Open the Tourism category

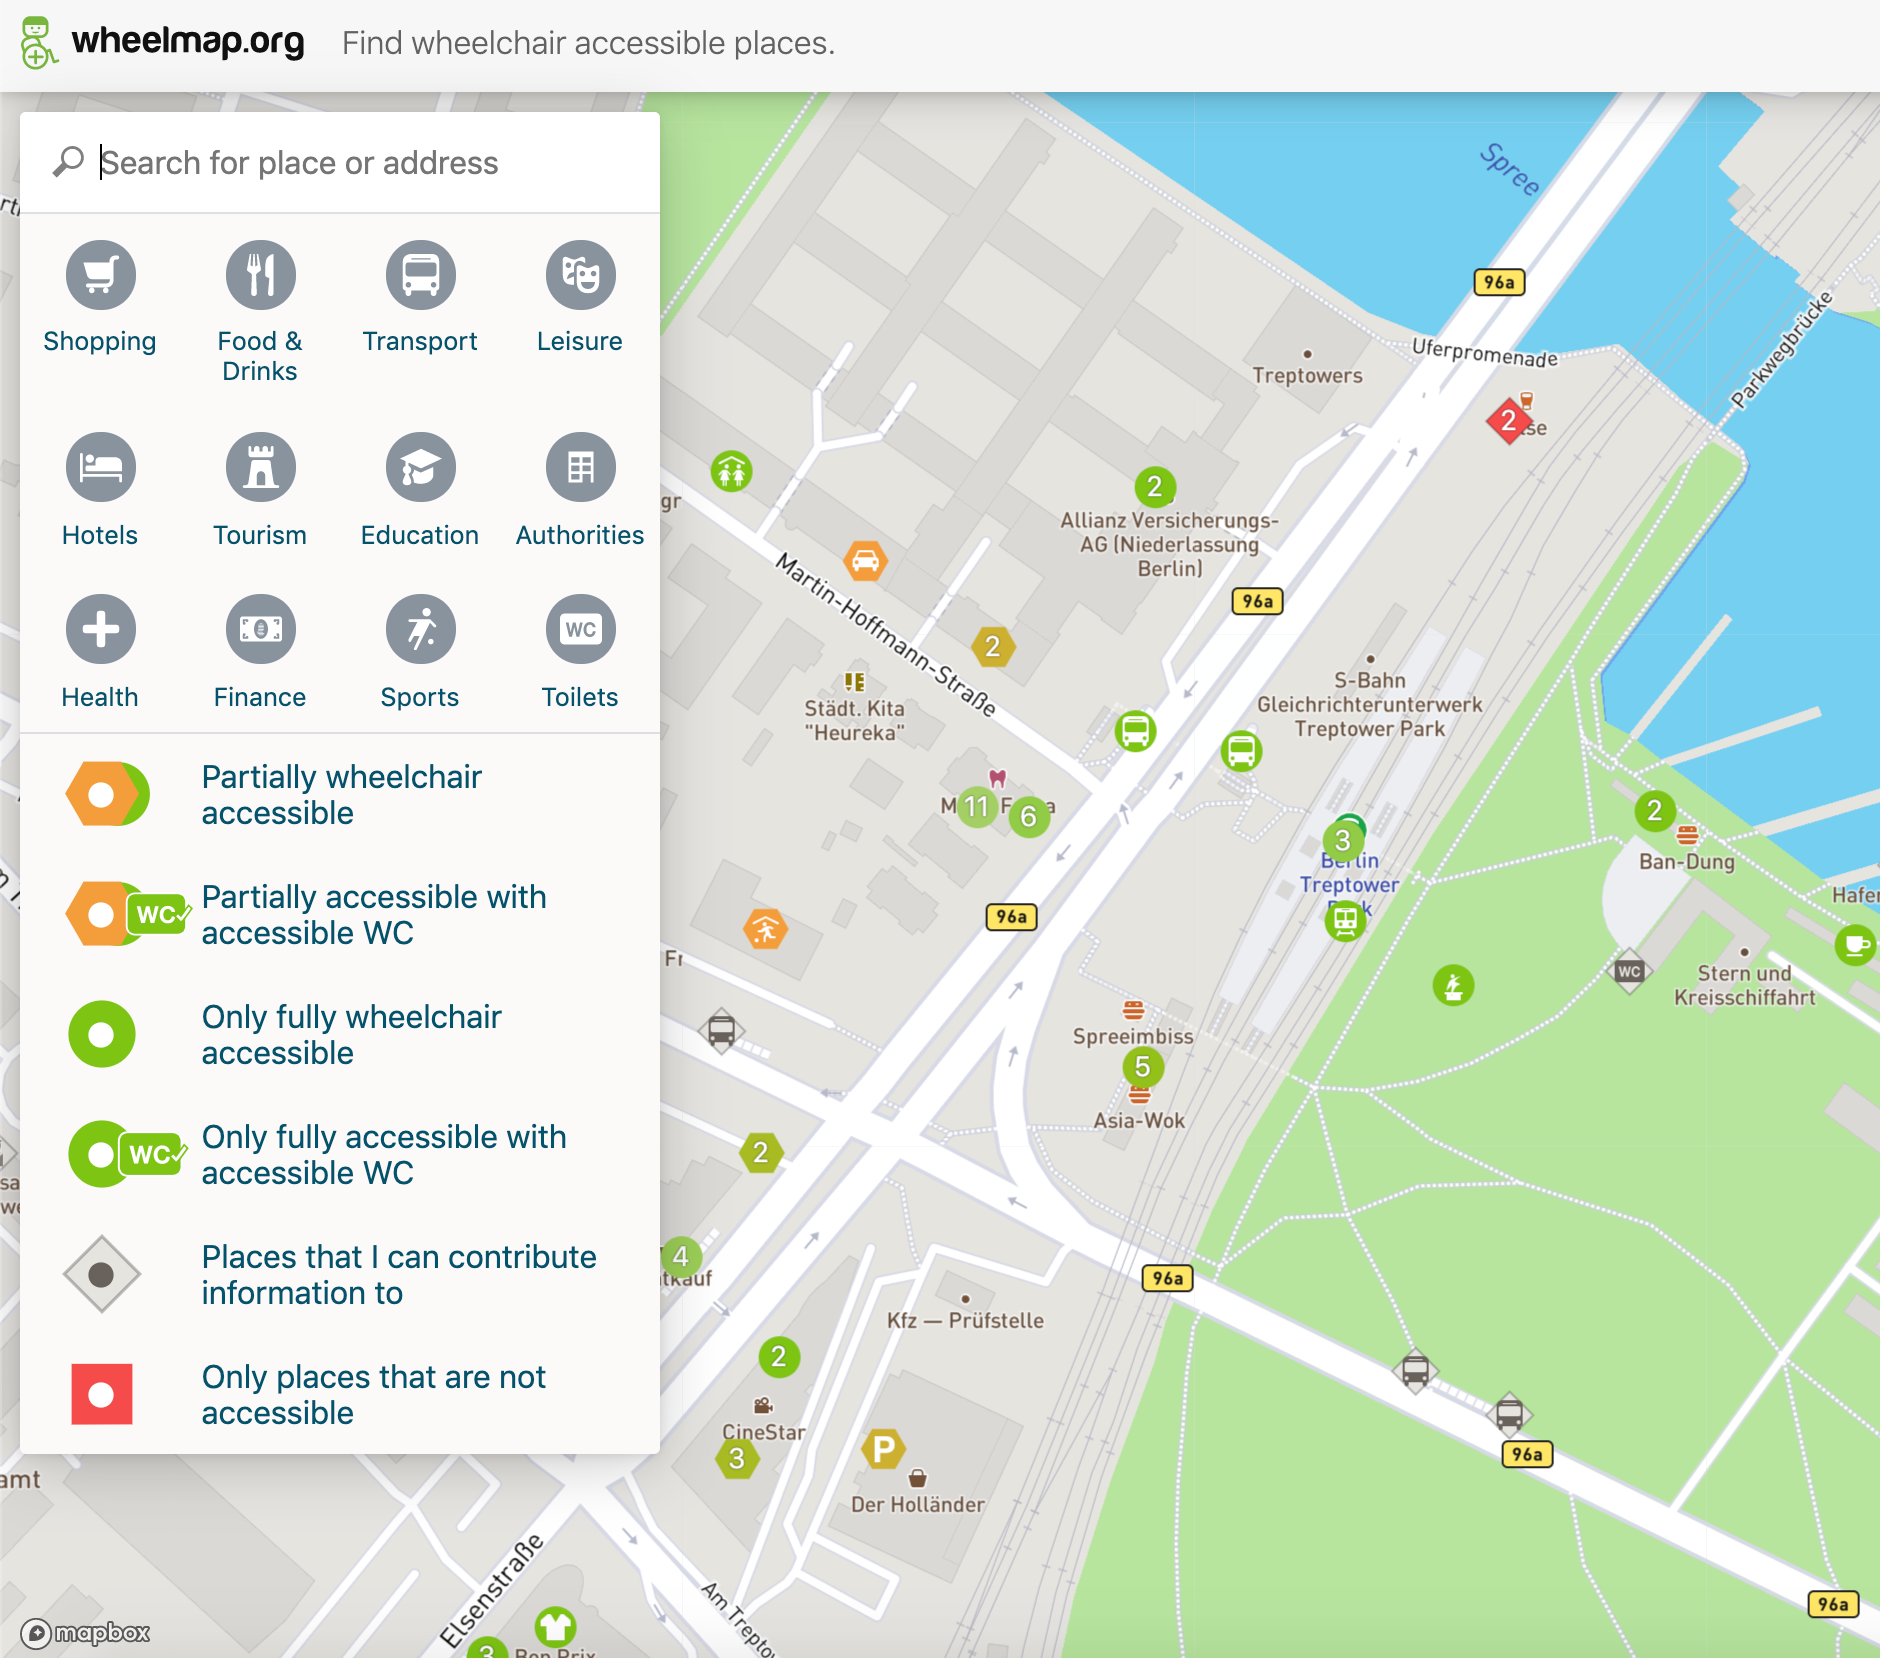260,466
